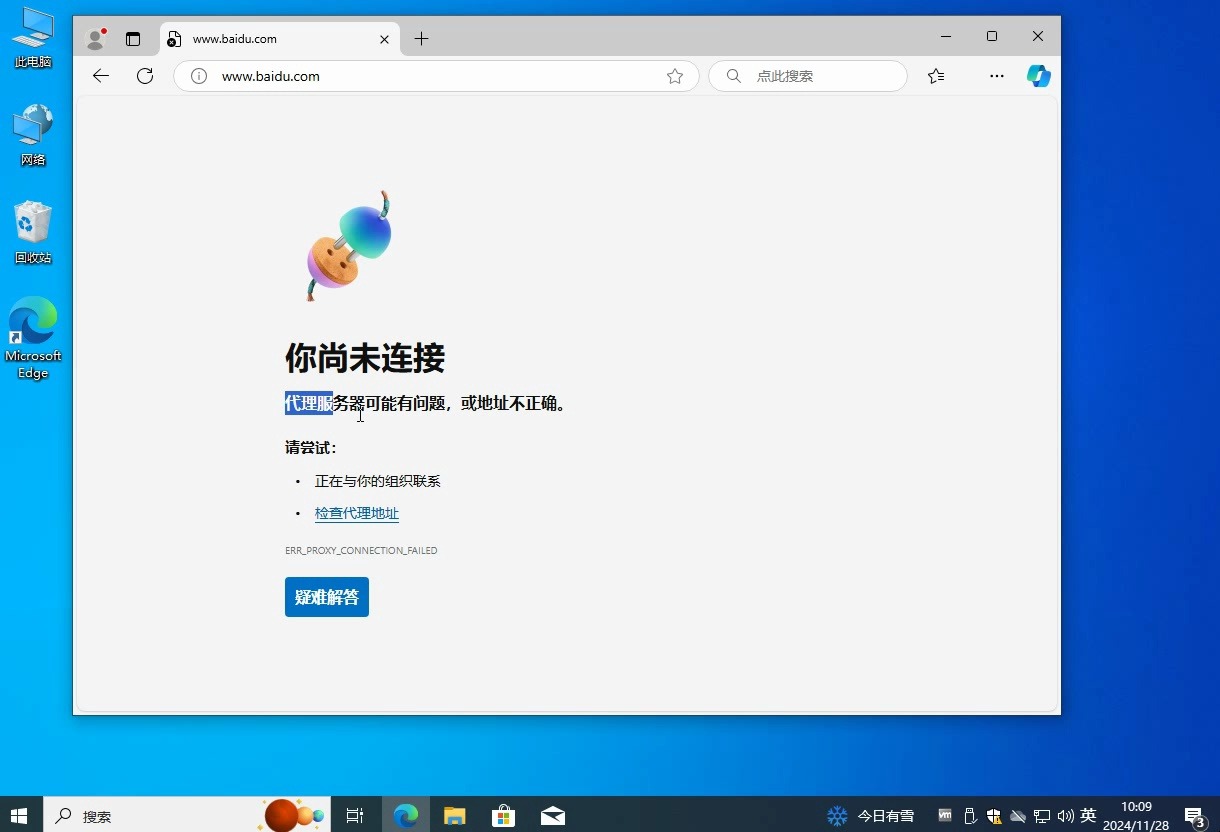Switch input language indicator 英
Screen dimensions: 1220x832
(1088, 816)
